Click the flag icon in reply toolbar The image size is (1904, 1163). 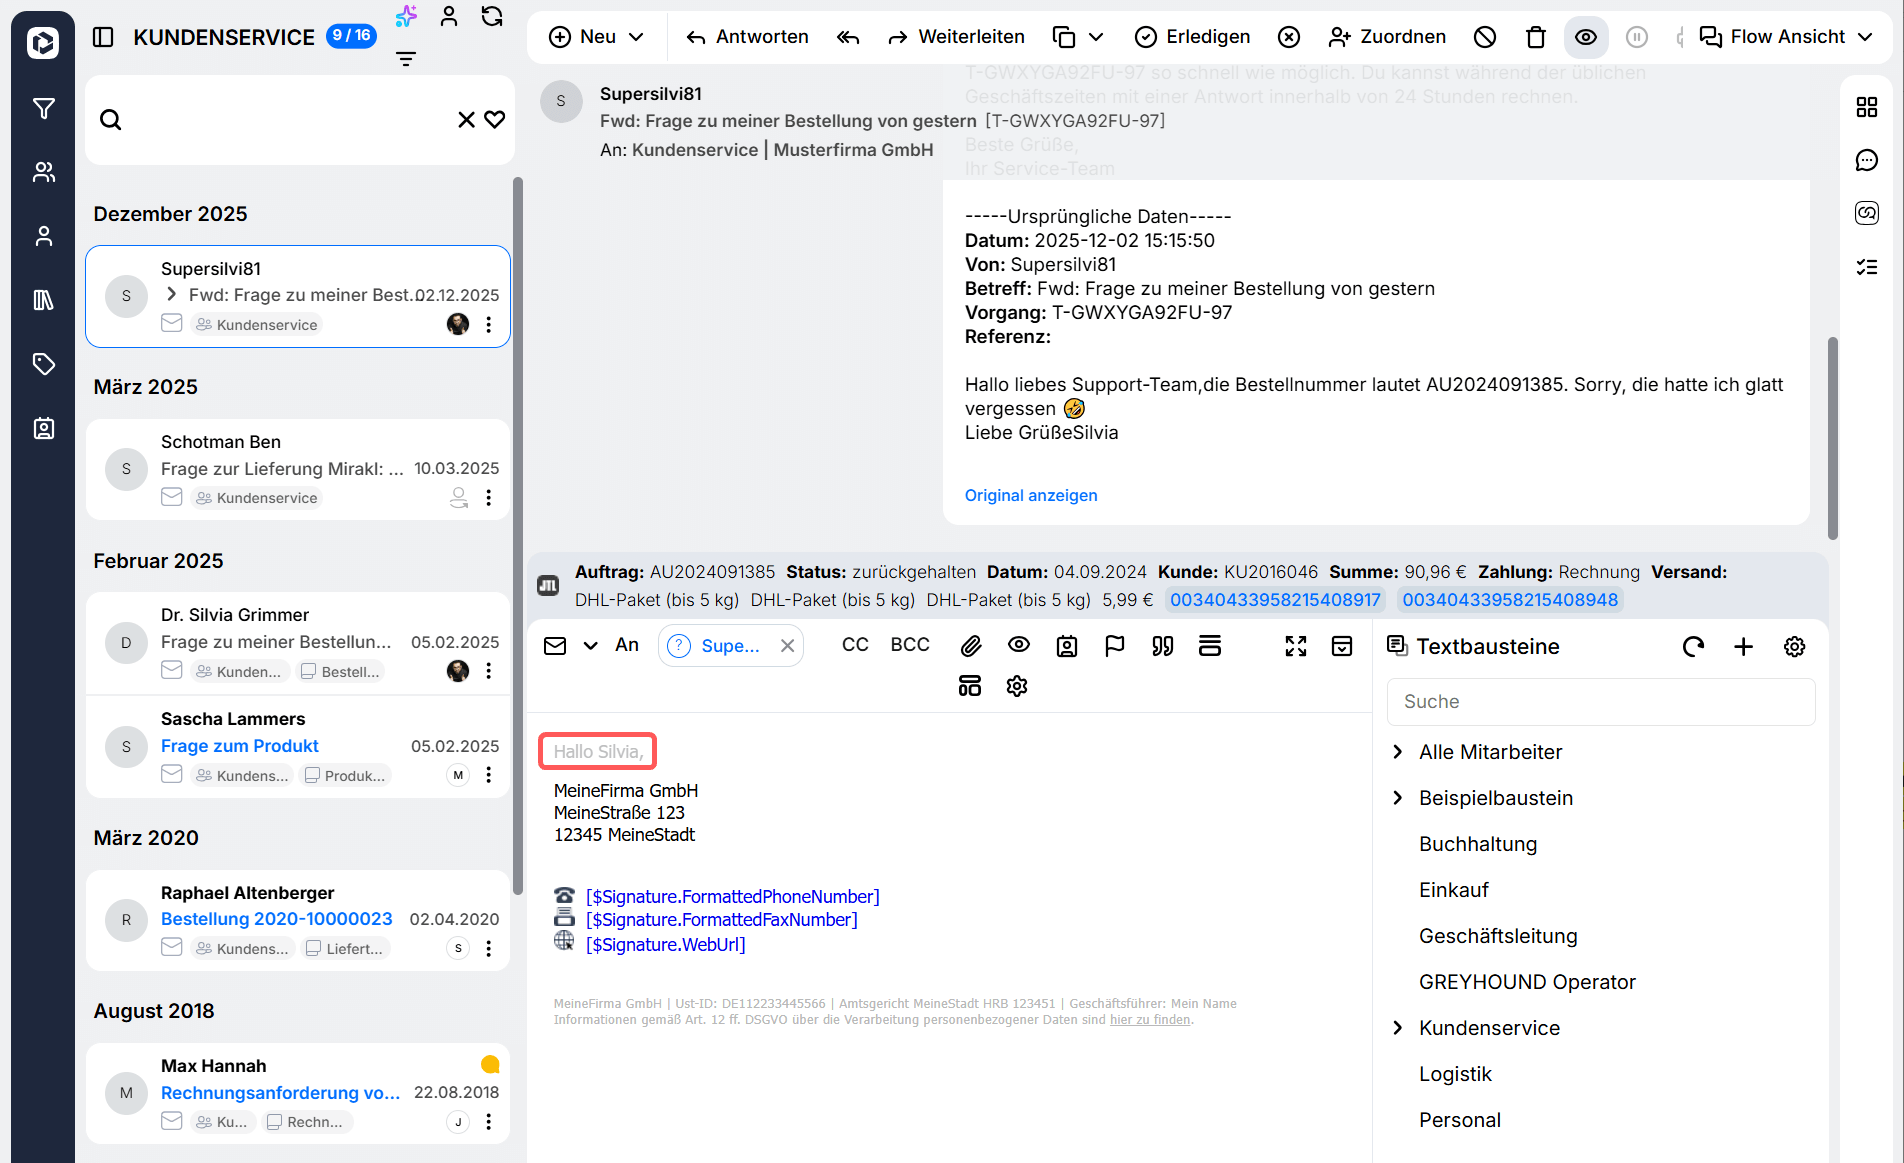click(x=1114, y=646)
